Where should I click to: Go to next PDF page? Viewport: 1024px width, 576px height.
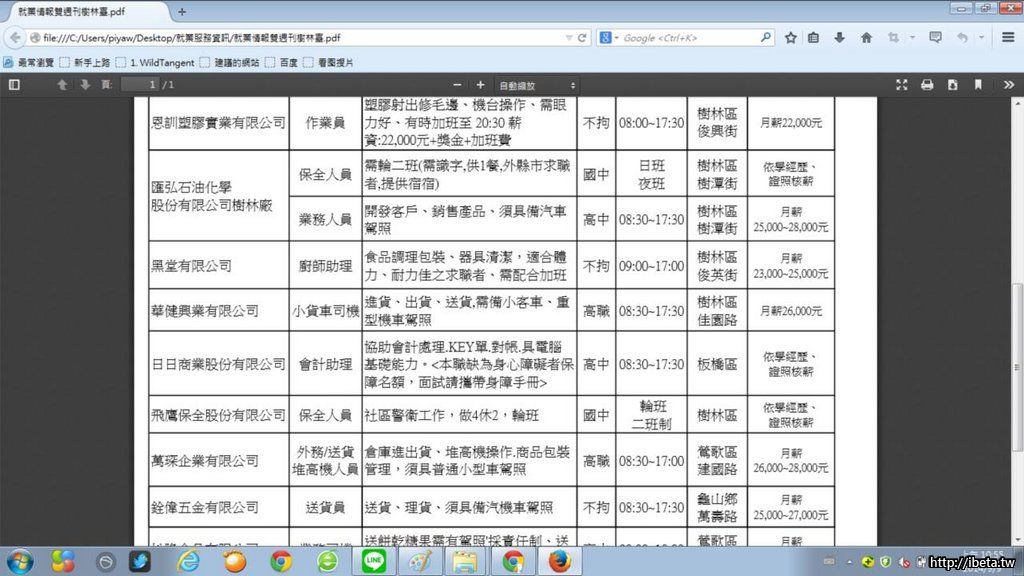pos(85,85)
